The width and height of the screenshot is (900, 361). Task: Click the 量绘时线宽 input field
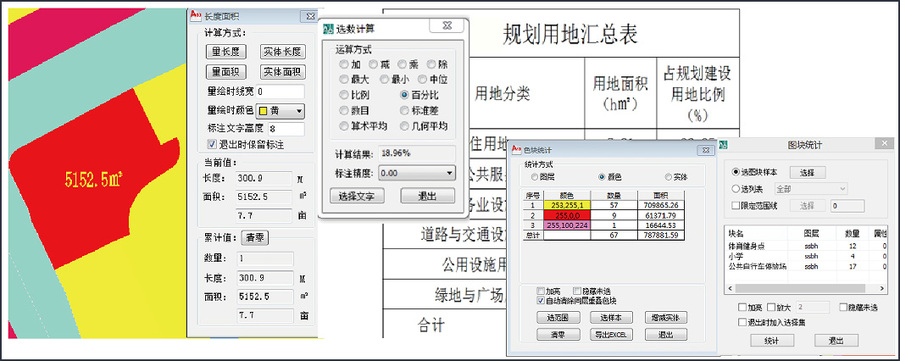pos(281,92)
